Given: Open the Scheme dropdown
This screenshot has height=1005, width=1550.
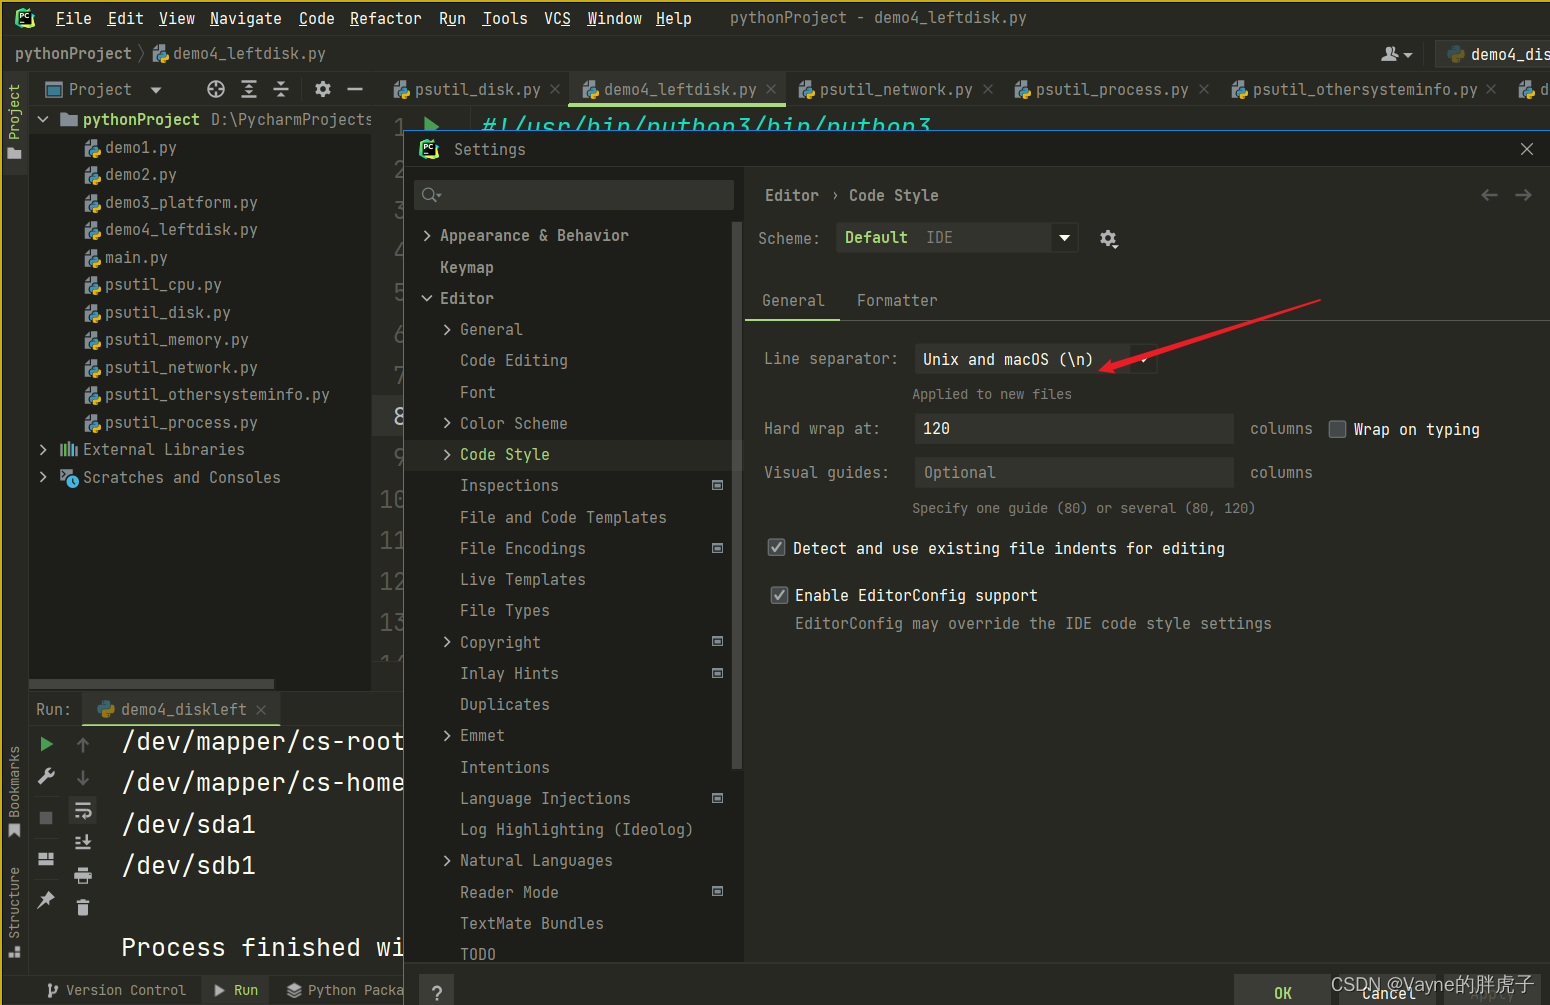Looking at the screenshot, I should coord(1064,237).
